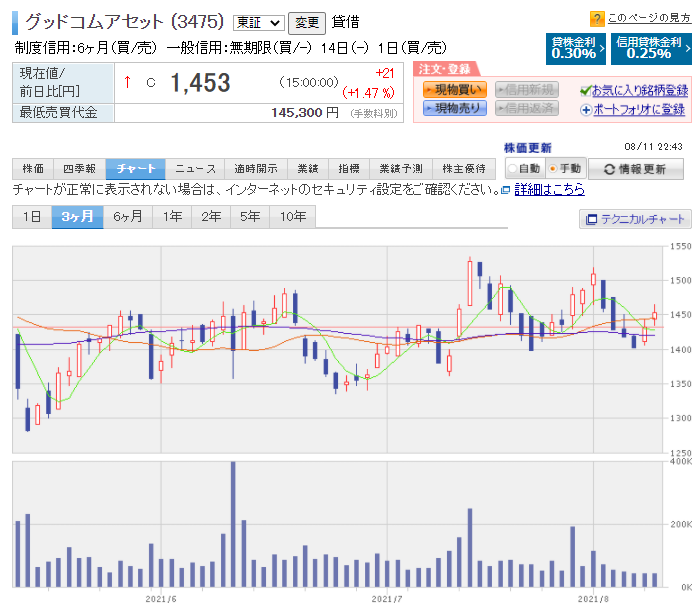Image resolution: width=695 pixels, height=606 pixels.
Task: Open the 株主優待 tab
Action: click(464, 169)
